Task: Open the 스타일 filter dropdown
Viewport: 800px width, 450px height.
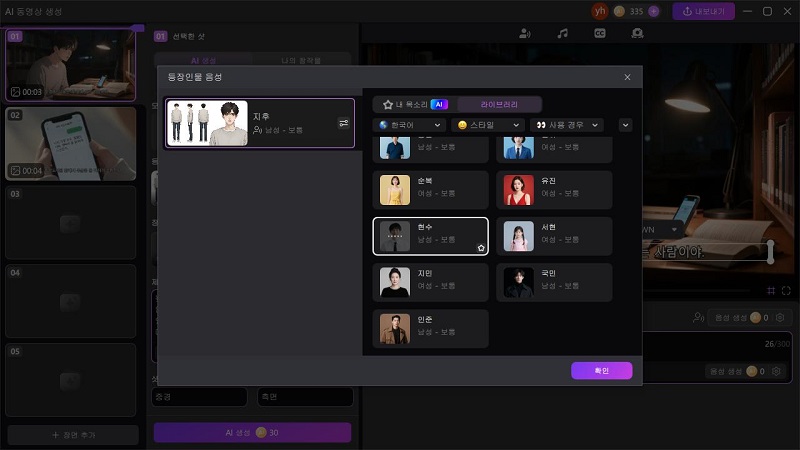Action: 488,125
